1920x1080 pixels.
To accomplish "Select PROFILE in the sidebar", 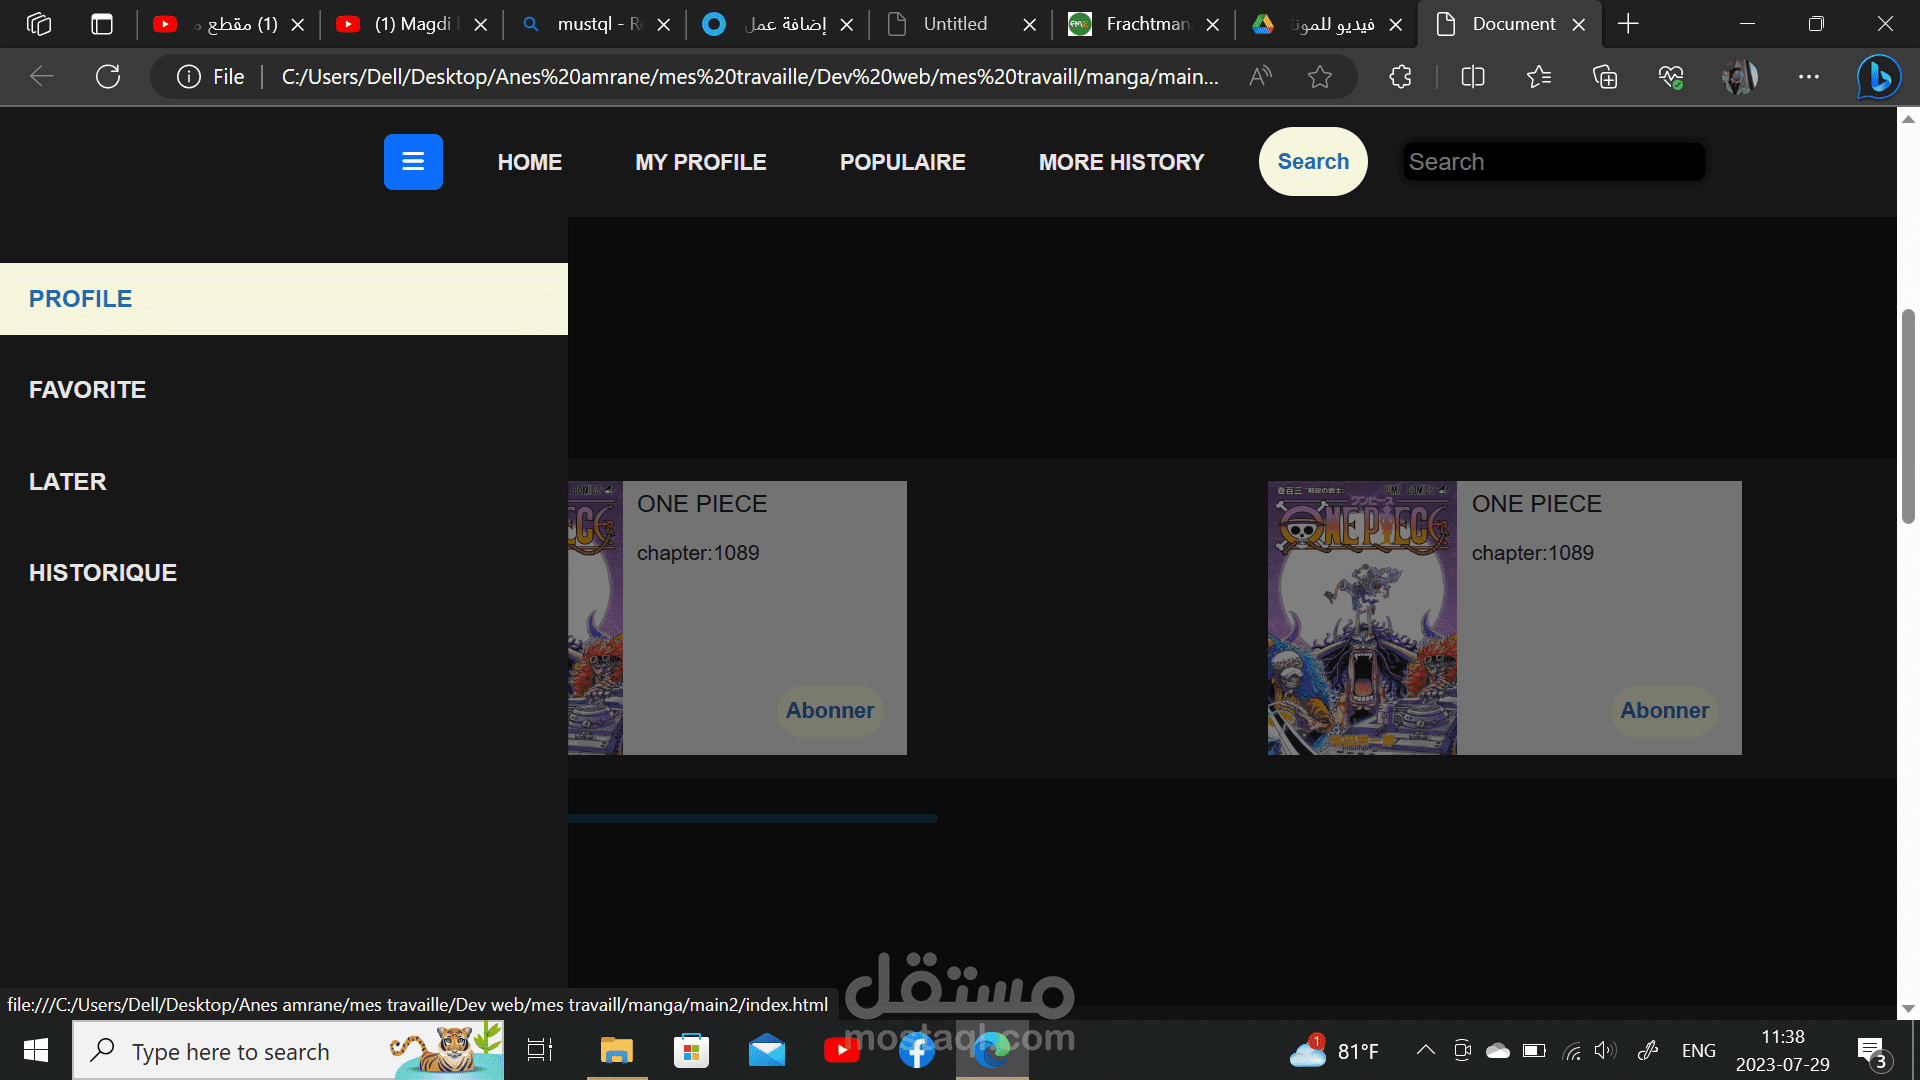I will [x=284, y=299].
